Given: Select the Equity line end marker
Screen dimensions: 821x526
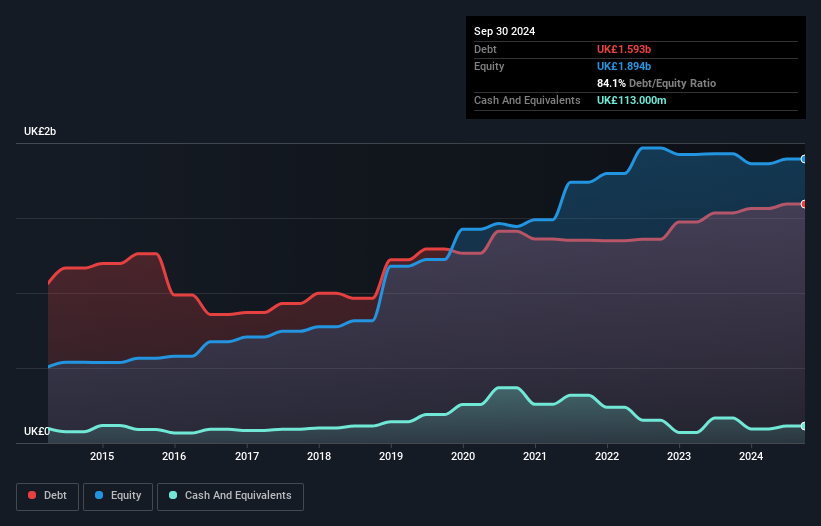Looking at the screenshot, I should pyautogui.click(x=804, y=159).
